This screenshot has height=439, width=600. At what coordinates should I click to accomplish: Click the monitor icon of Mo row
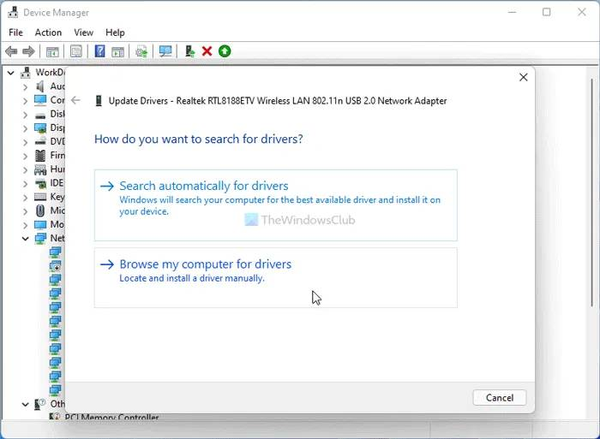40,225
